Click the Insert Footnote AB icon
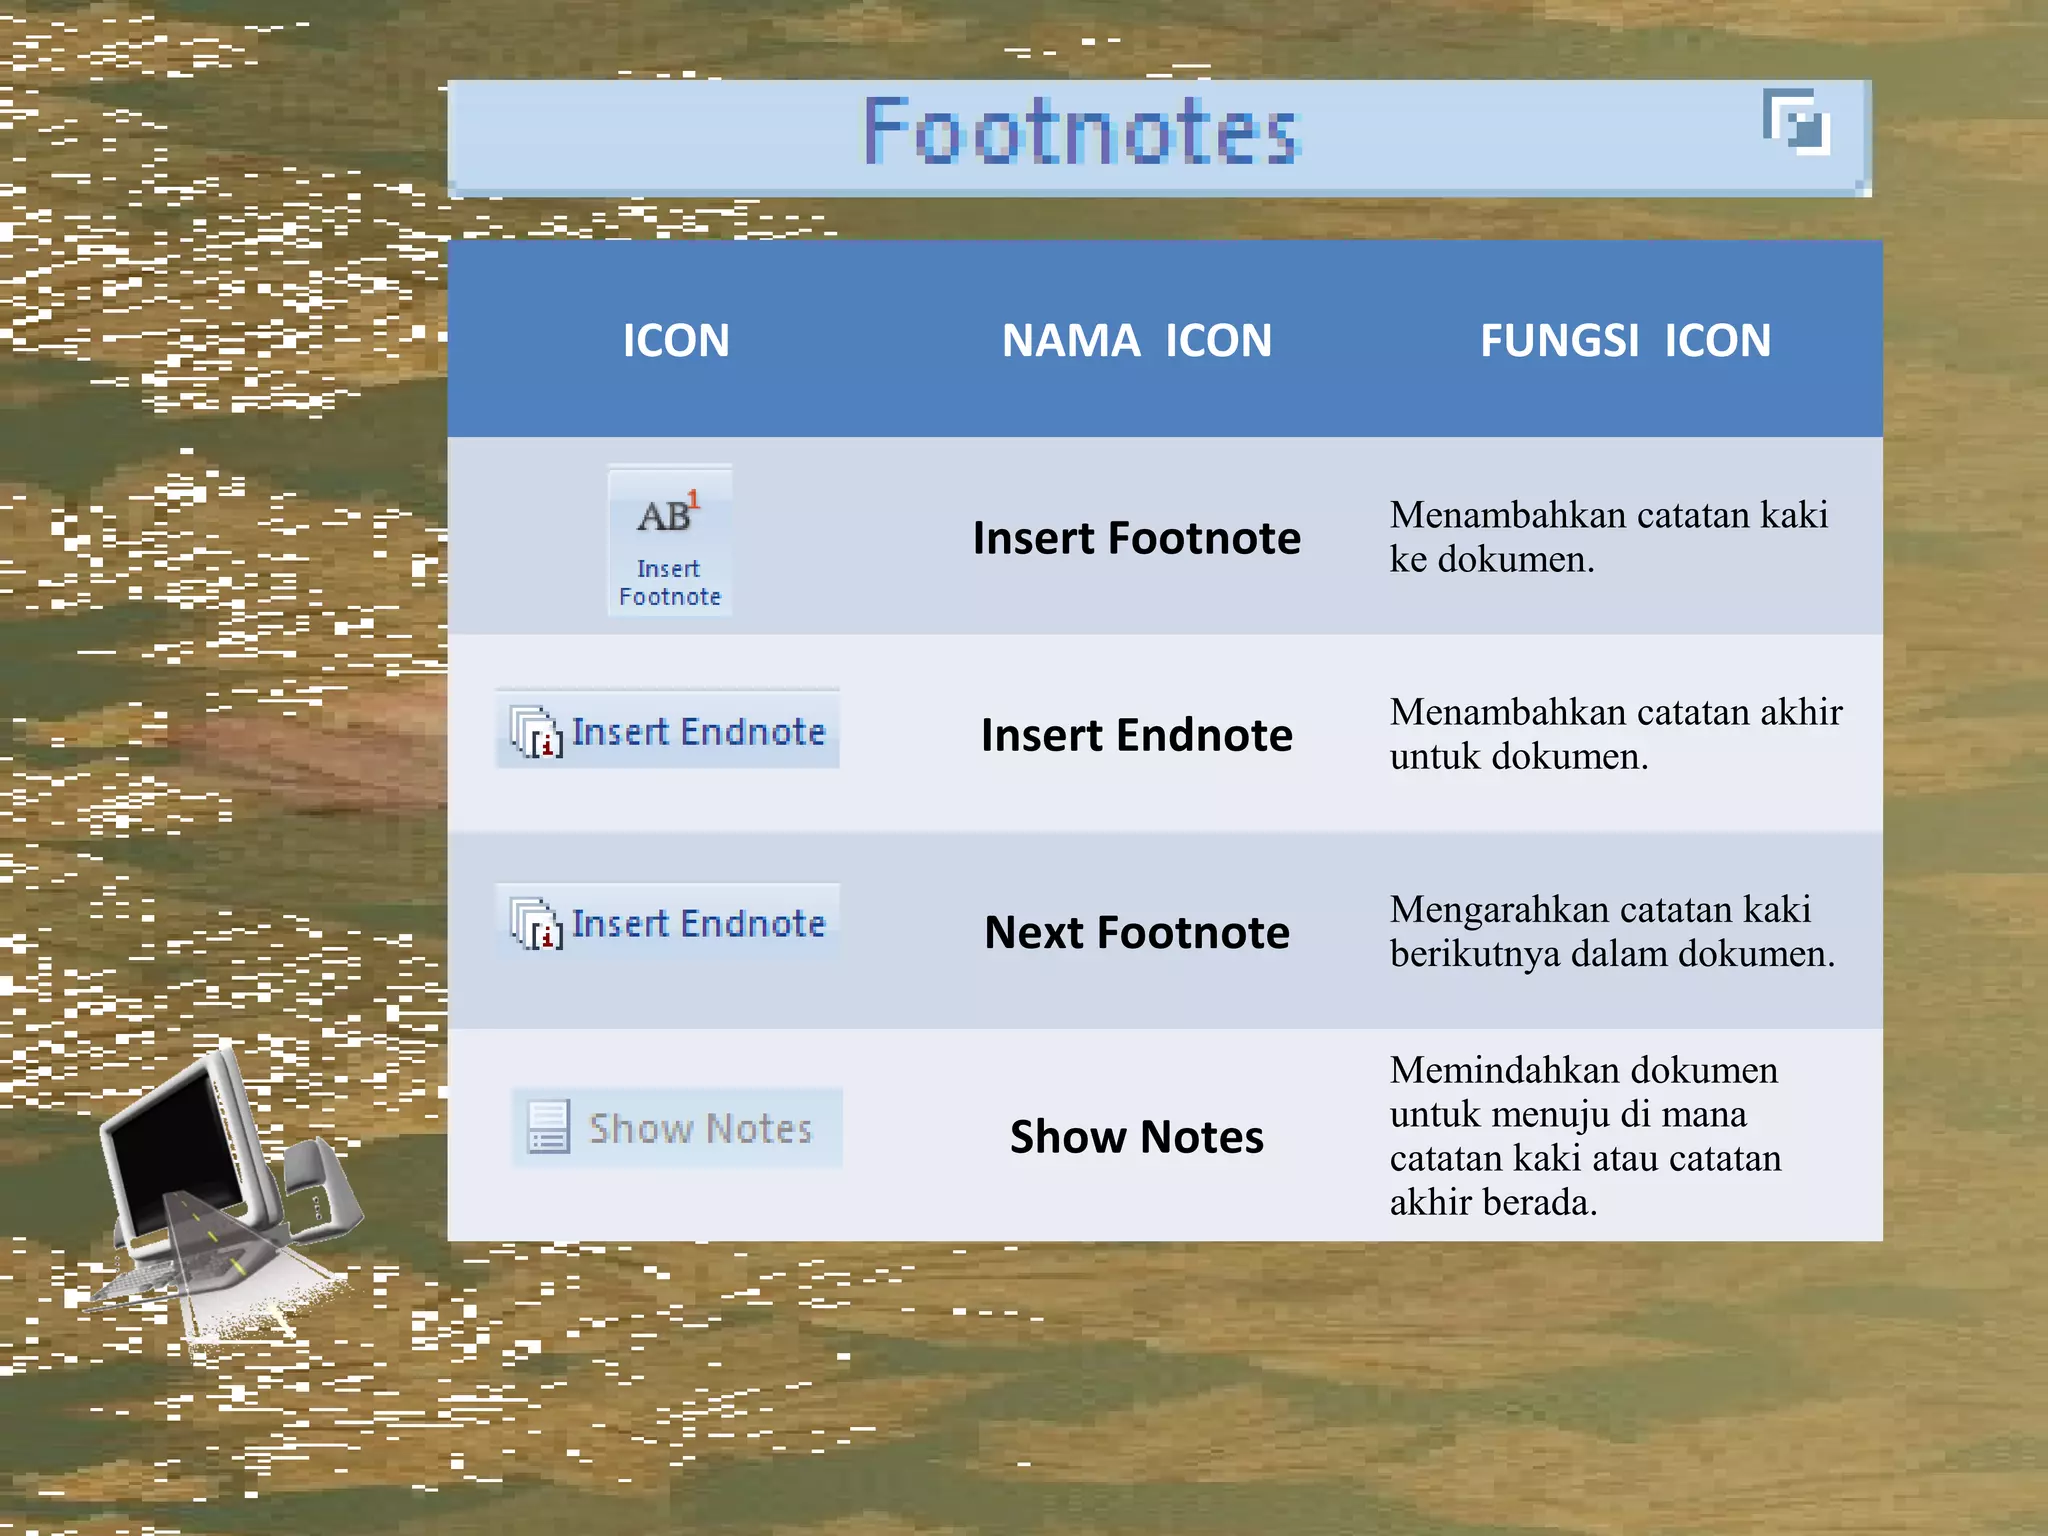This screenshot has height=1536, width=2048. click(x=670, y=539)
